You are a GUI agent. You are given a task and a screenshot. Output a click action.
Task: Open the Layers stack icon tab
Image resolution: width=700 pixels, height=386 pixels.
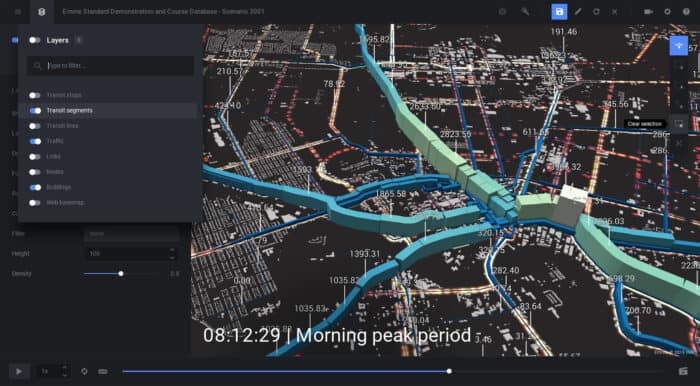[x=42, y=12]
